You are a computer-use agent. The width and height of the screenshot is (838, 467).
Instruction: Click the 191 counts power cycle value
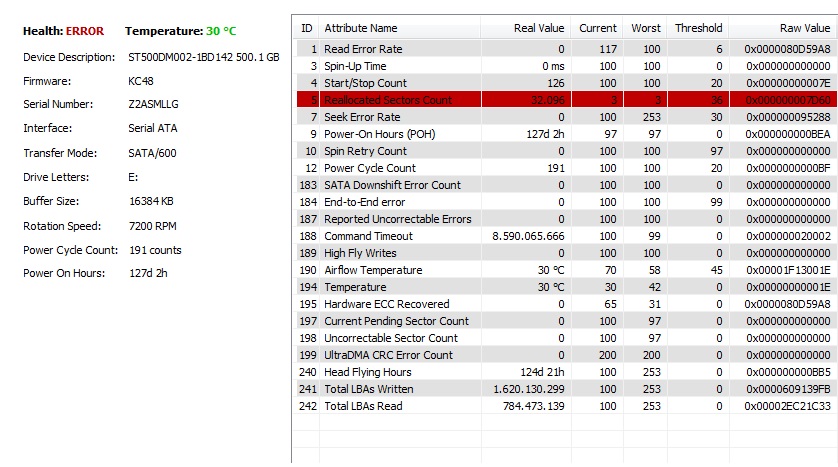155,250
